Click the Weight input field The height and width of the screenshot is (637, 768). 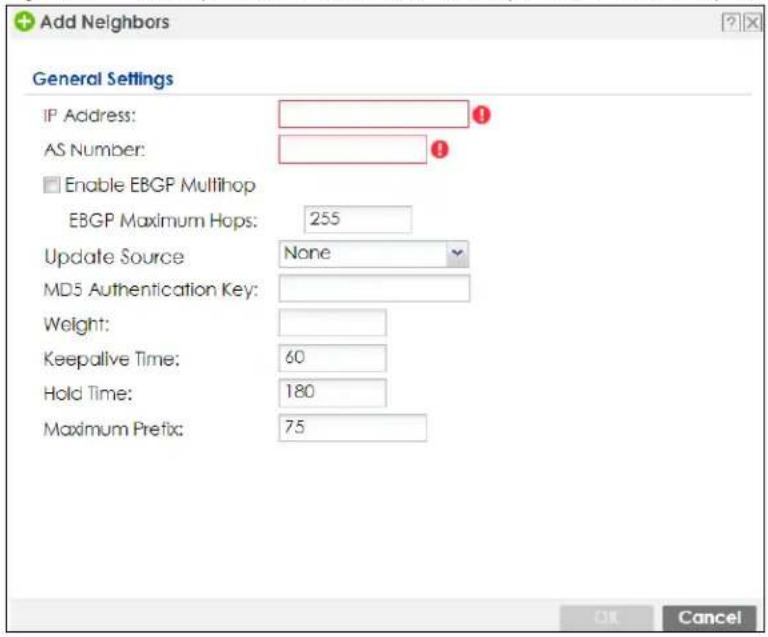tap(333, 323)
